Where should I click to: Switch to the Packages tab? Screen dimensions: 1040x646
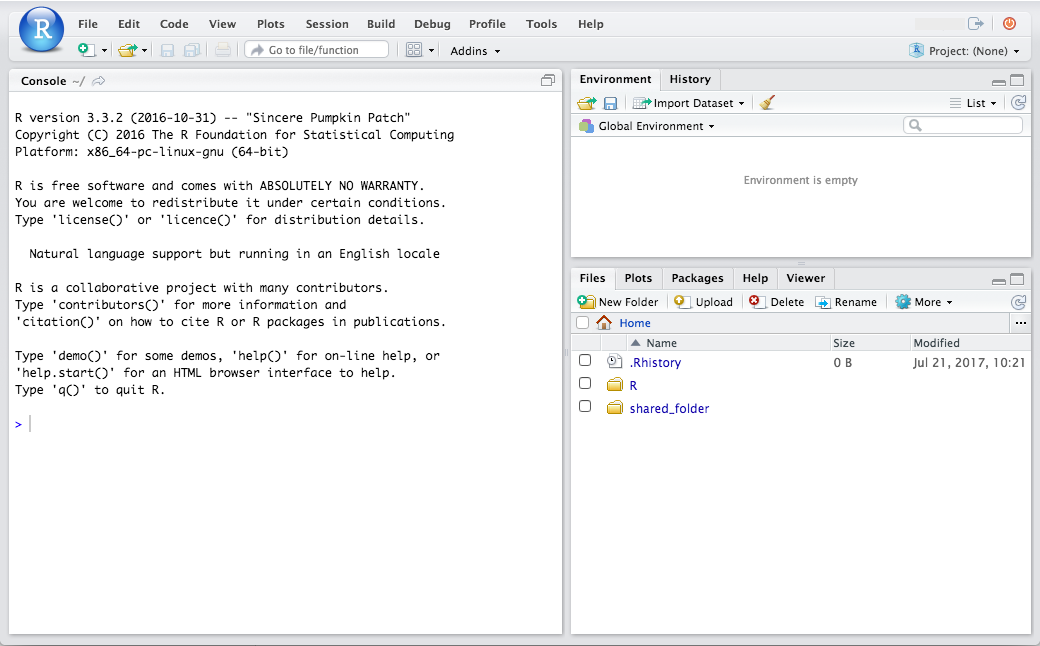pos(697,278)
